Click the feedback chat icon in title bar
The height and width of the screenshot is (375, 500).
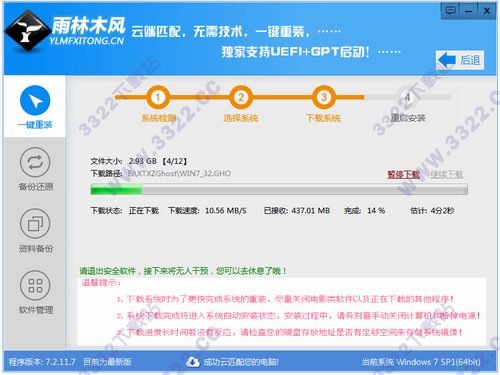point(450,11)
